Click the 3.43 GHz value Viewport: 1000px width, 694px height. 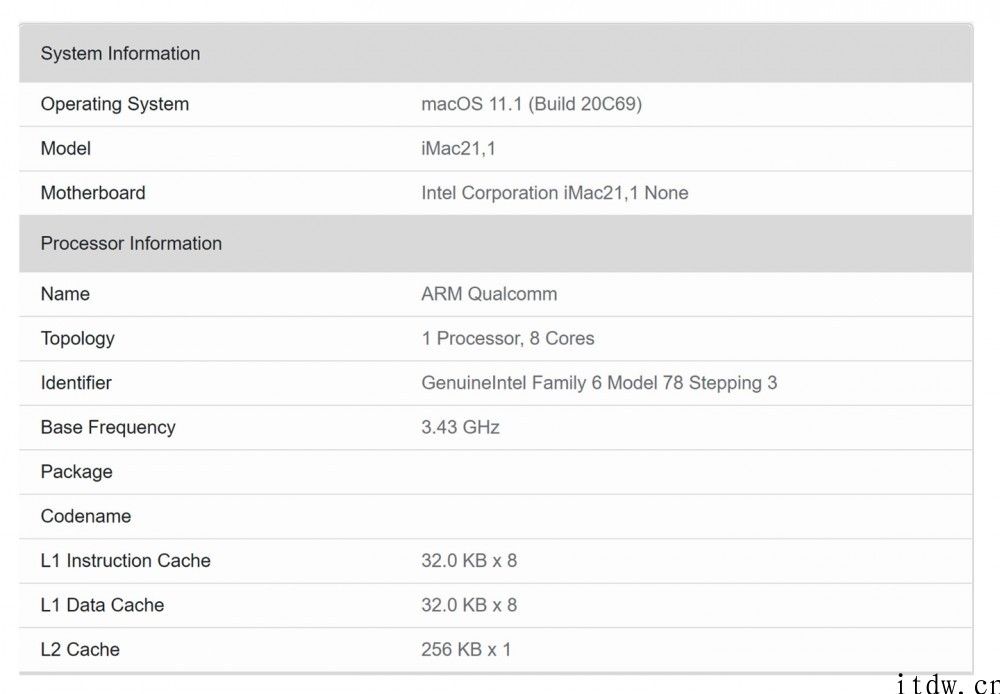(460, 427)
